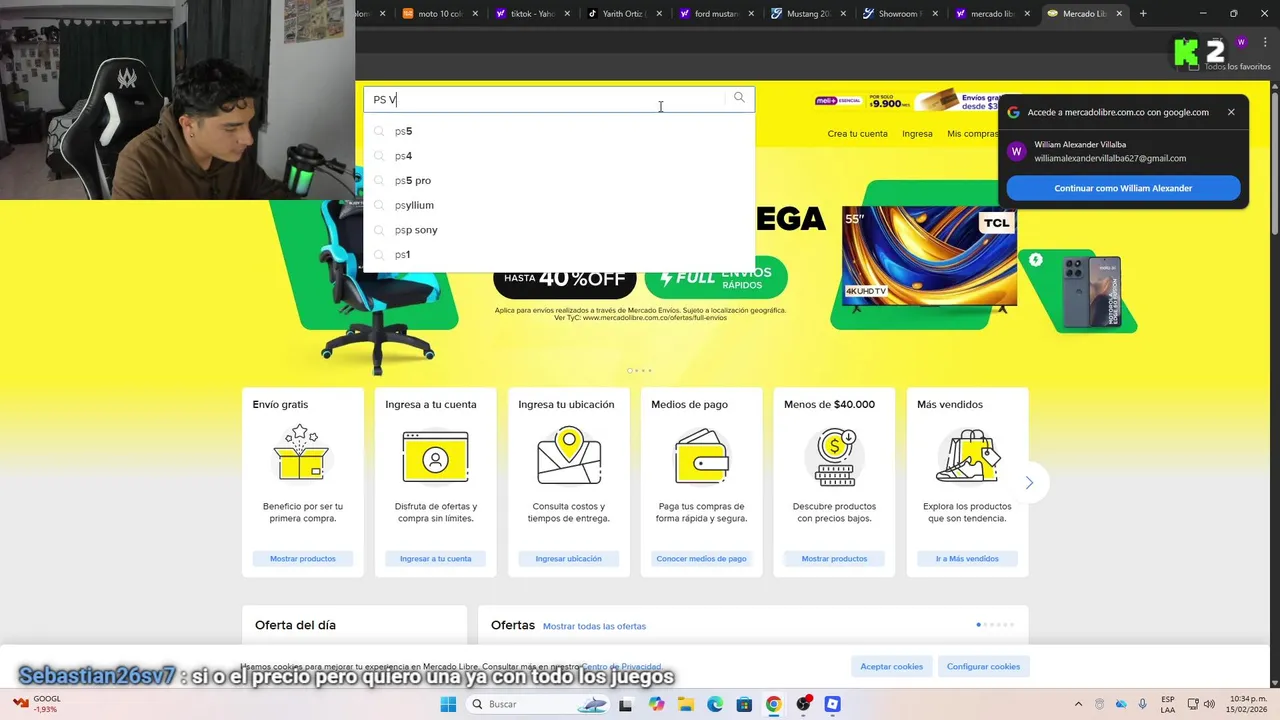Show hidden system tray icons chevron
The height and width of the screenshot is (720, 1280).
[1078, 704]
